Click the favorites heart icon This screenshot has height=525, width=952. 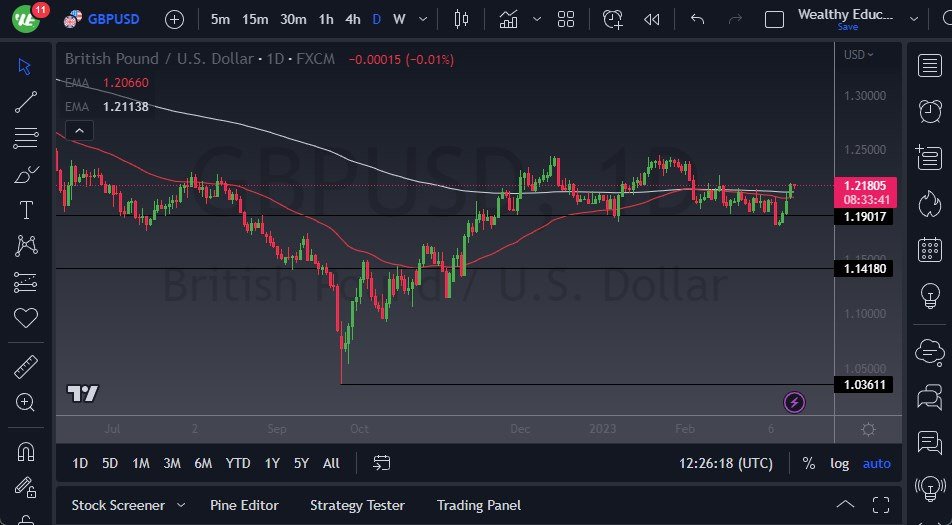click(x=26, y=318)
